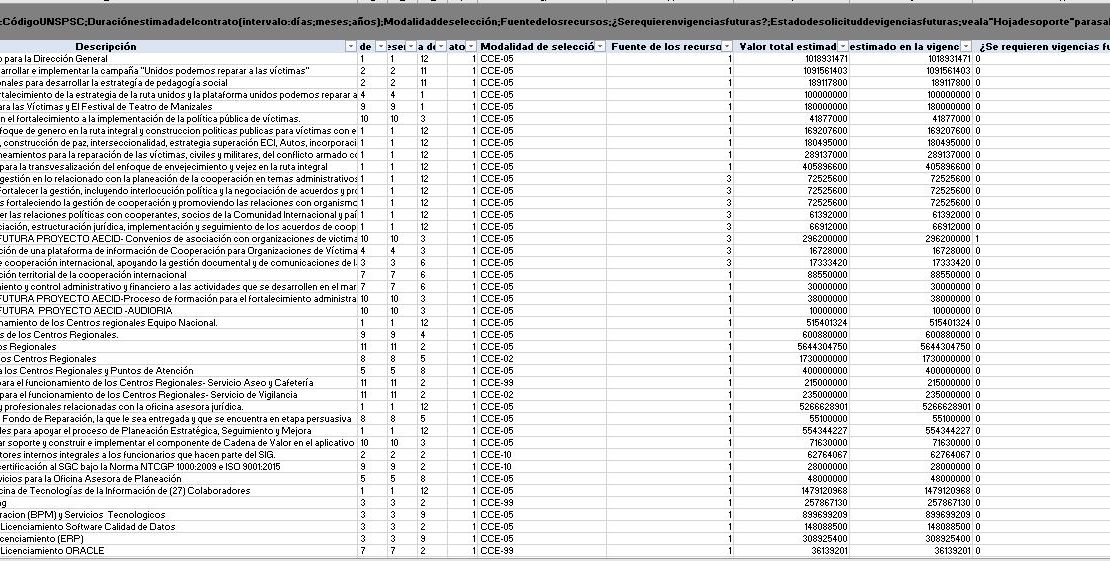Open filter dropdown of the 'a de' column
This screenshot has width=1110, height=561.
[x=441, y=47]
